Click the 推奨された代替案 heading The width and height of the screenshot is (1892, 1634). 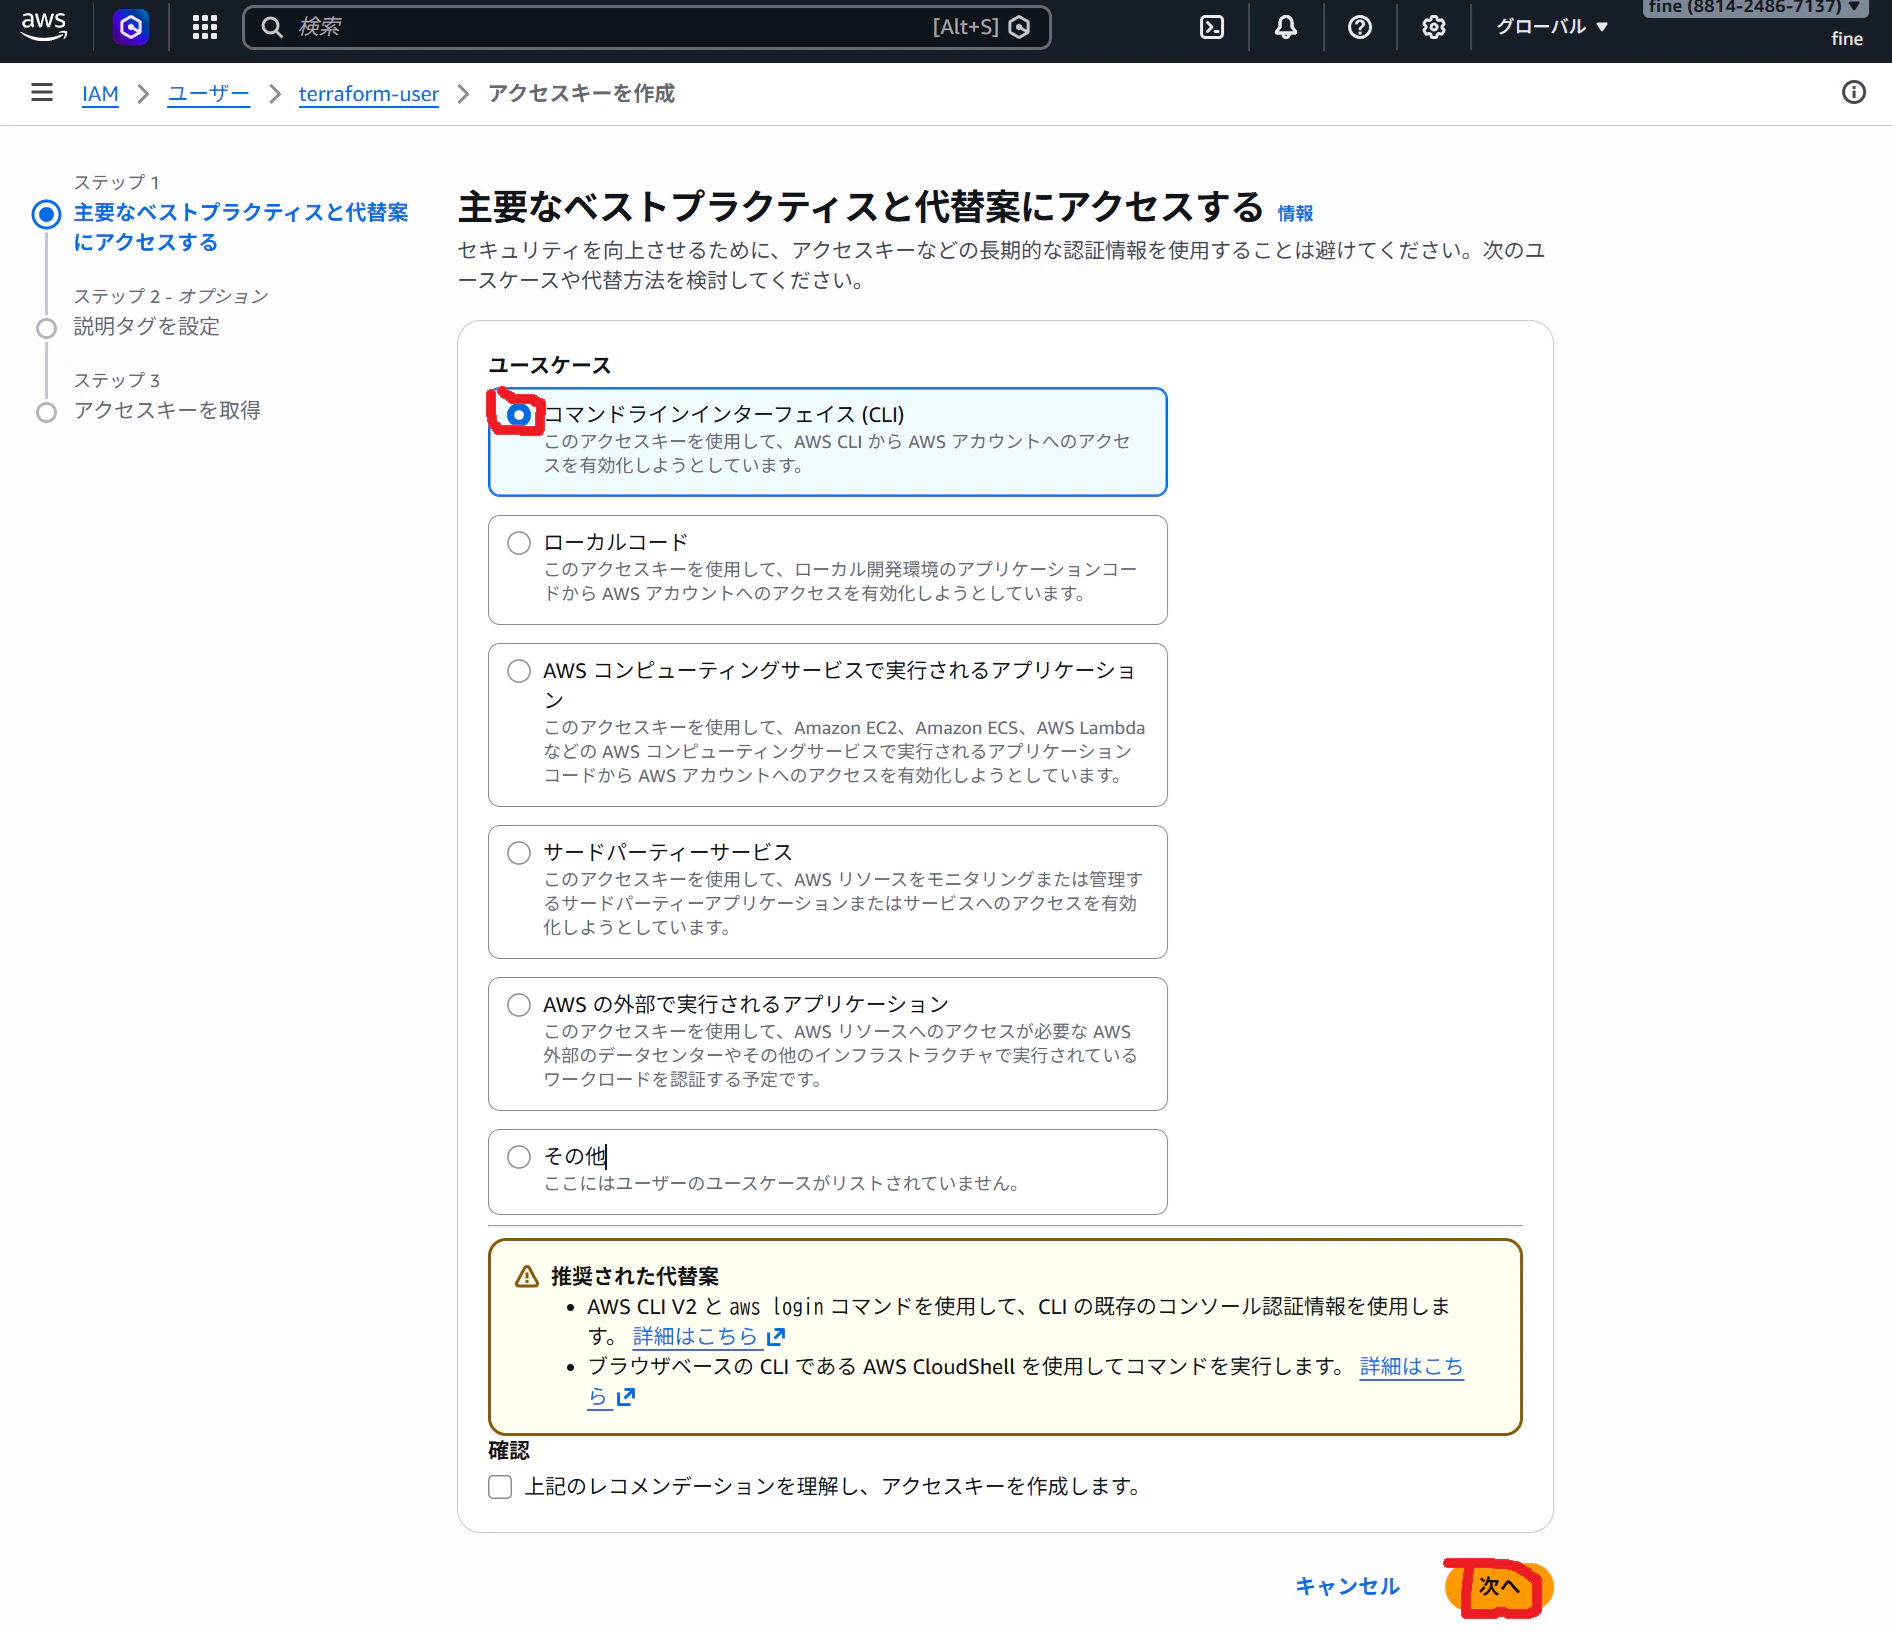[635, 1276]
